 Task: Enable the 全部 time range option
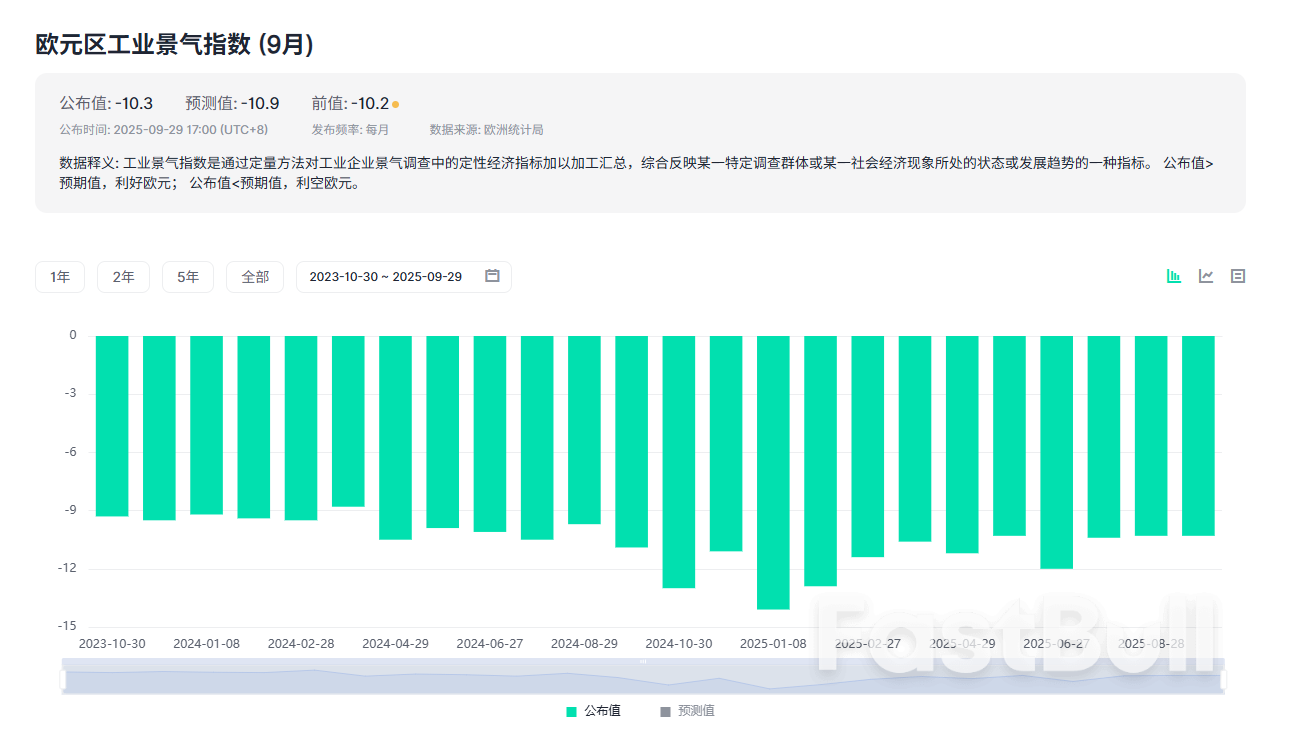[255, 276]
